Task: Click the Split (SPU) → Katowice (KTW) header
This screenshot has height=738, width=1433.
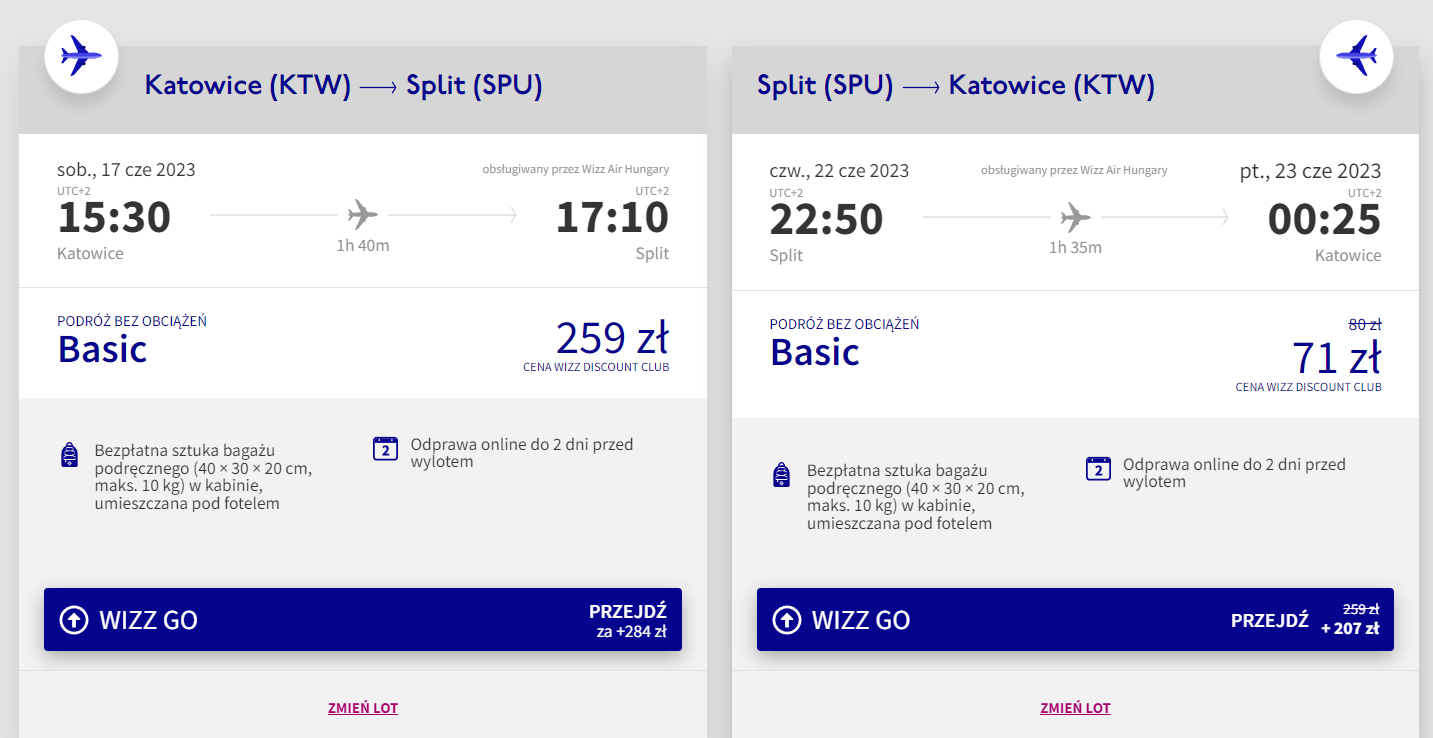Action: tap(956, 85)
